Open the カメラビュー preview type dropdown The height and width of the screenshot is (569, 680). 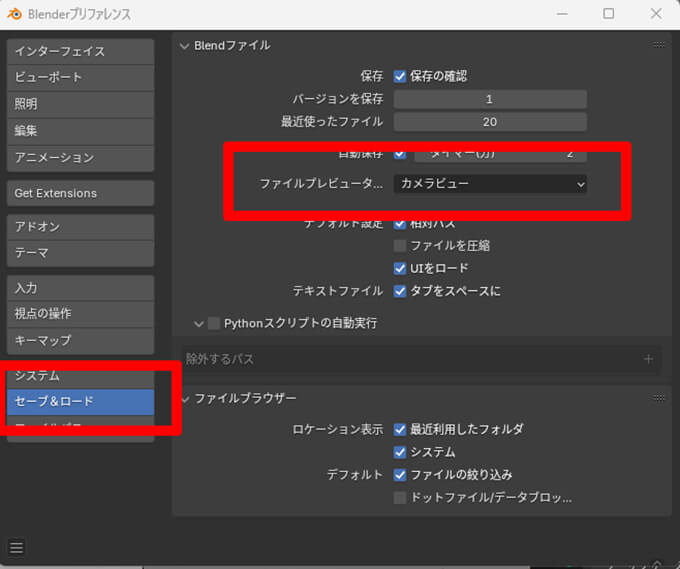[x=489, y=184]
